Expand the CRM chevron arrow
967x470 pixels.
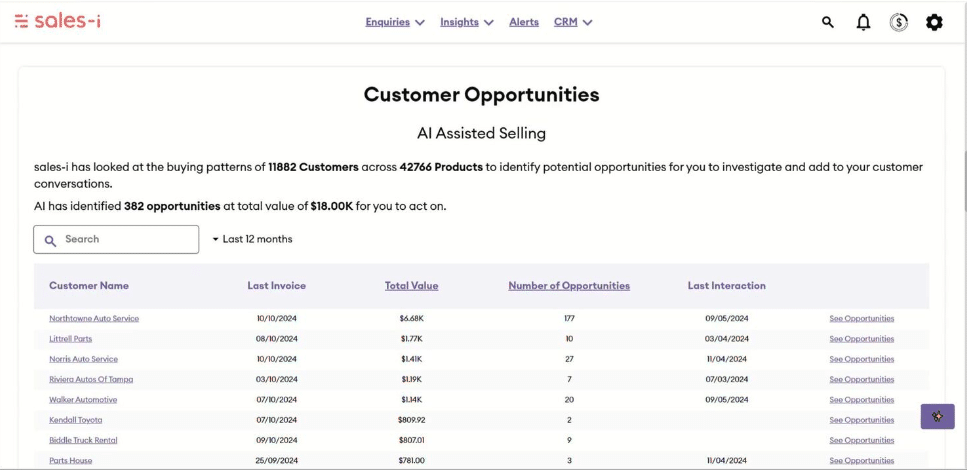(x=588, y=23)
